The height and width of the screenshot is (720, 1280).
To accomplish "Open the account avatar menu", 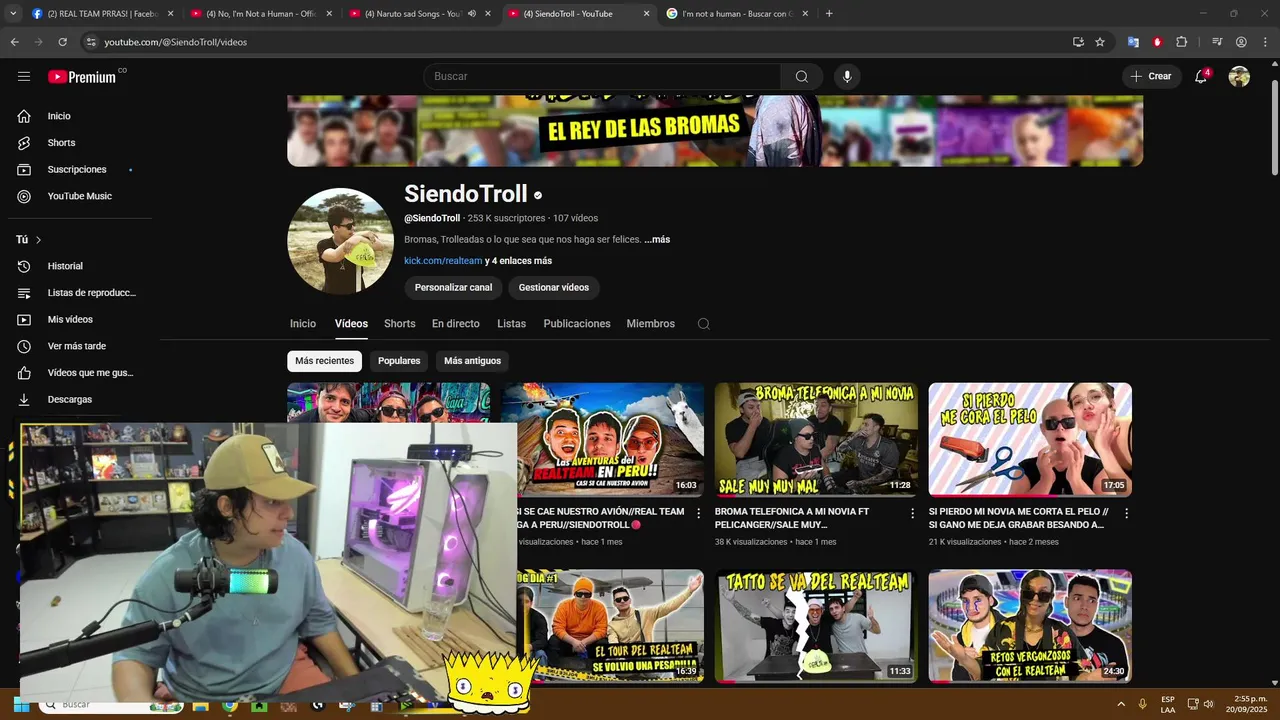I will (1239, 76).
